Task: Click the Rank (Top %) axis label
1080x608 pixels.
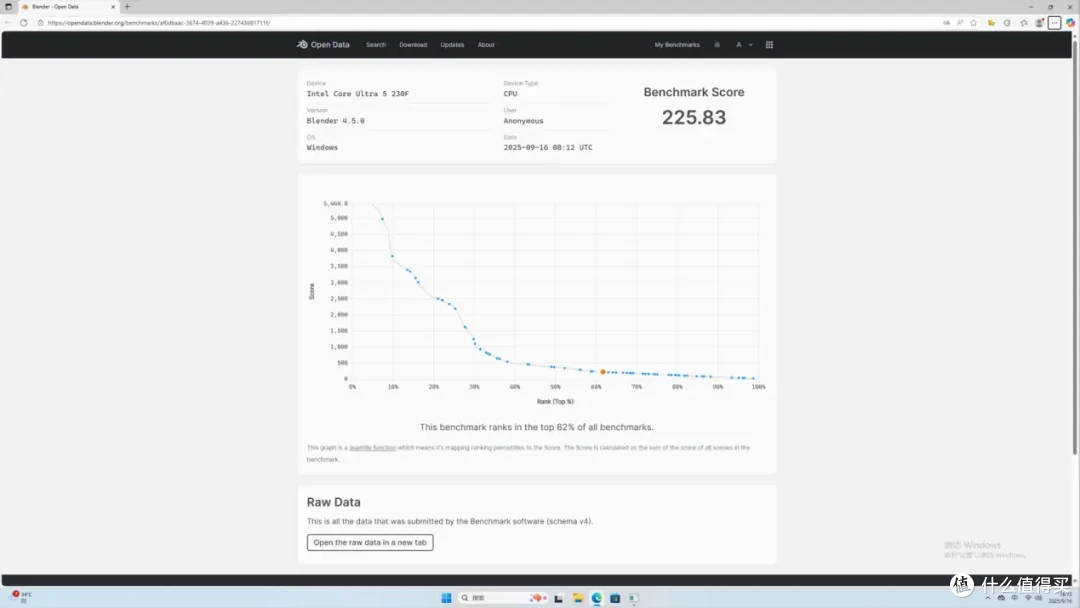Action: tap(555, 401)
